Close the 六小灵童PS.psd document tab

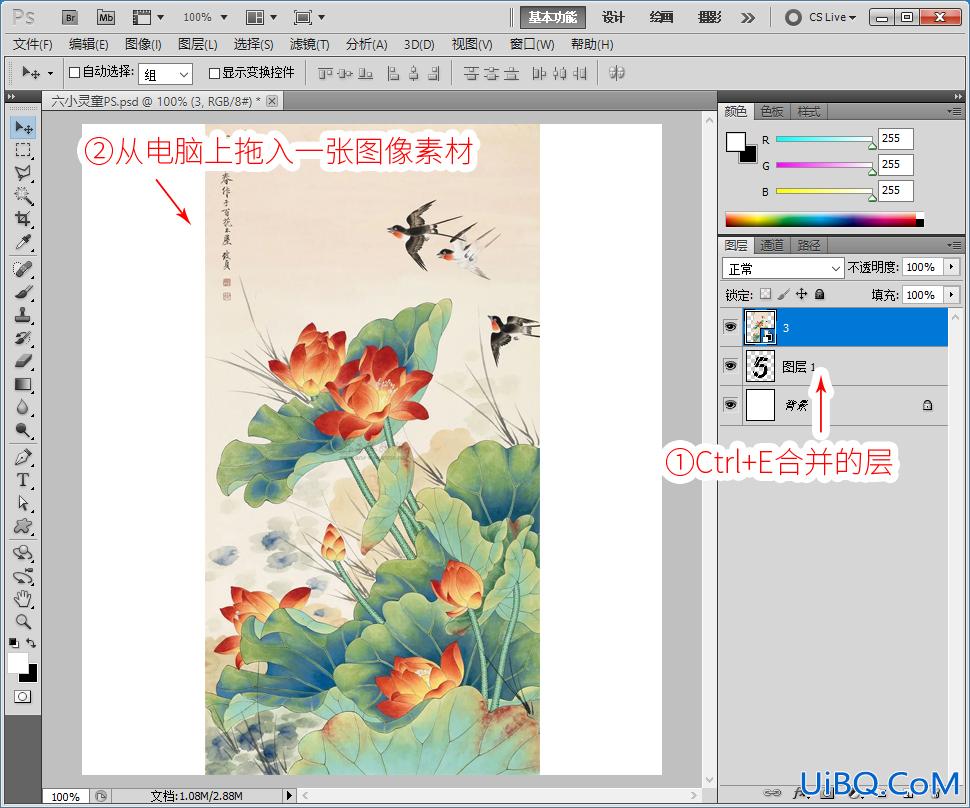click(x=272, y=101)
